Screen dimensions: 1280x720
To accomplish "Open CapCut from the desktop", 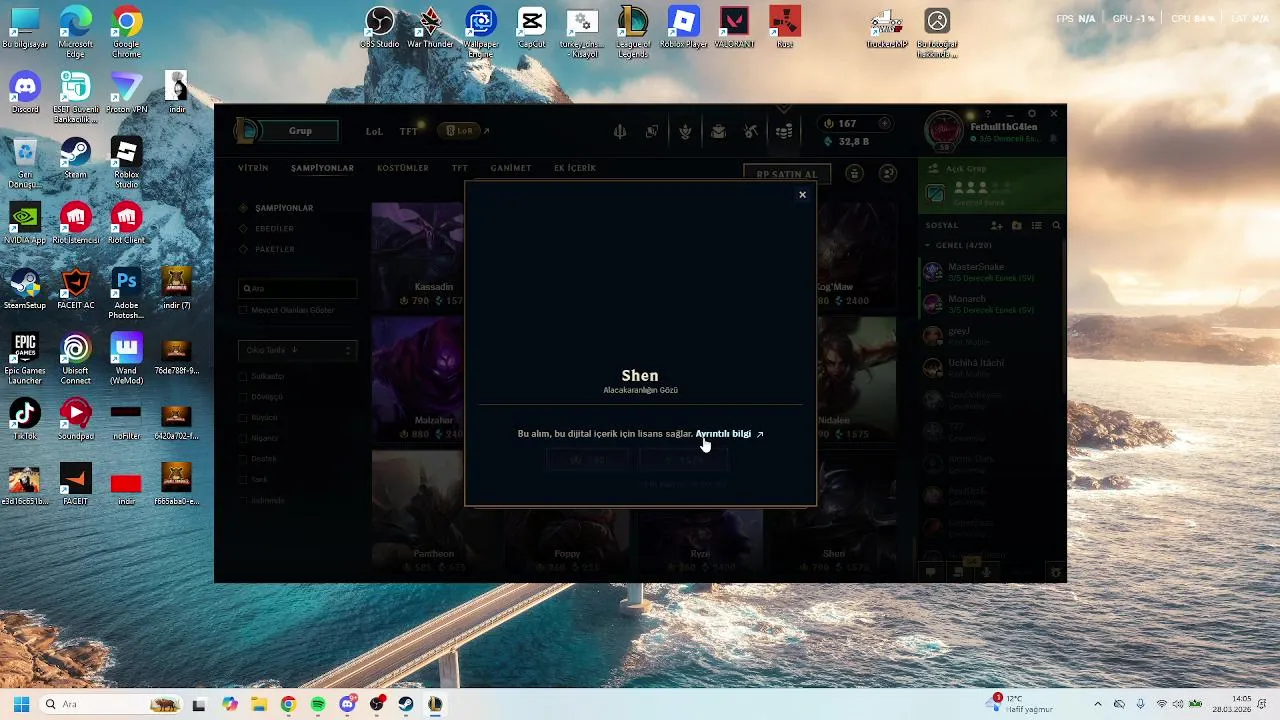I will pyautogui.click(x=532, y=28).
